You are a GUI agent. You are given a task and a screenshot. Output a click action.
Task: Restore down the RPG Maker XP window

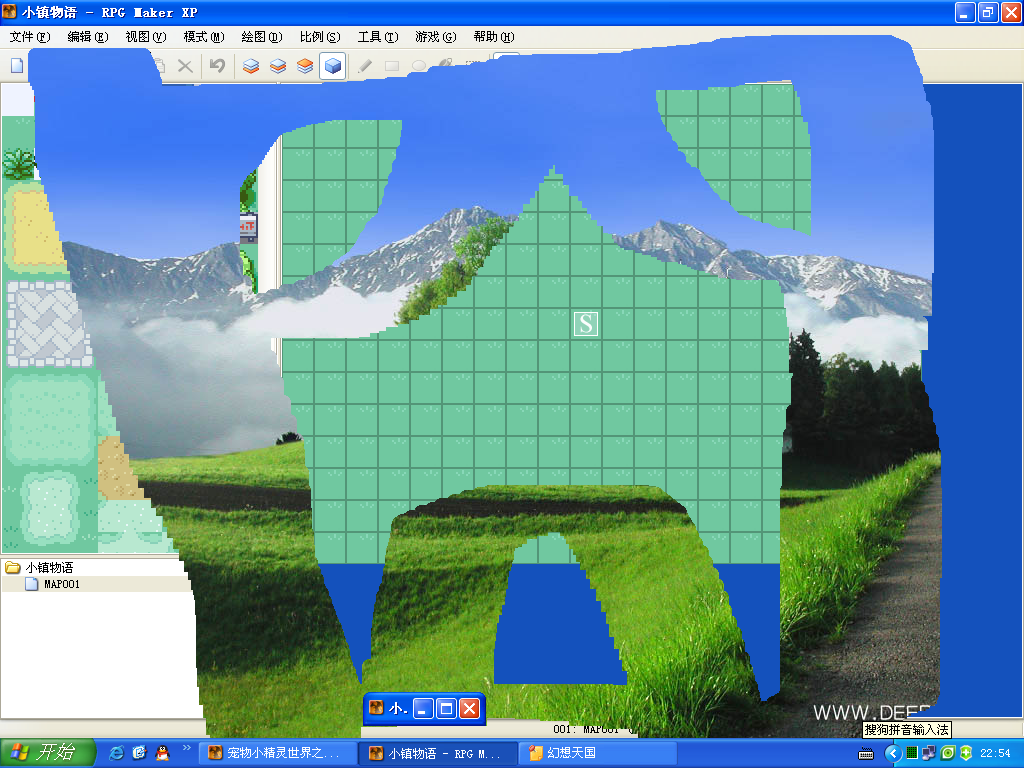988,12
